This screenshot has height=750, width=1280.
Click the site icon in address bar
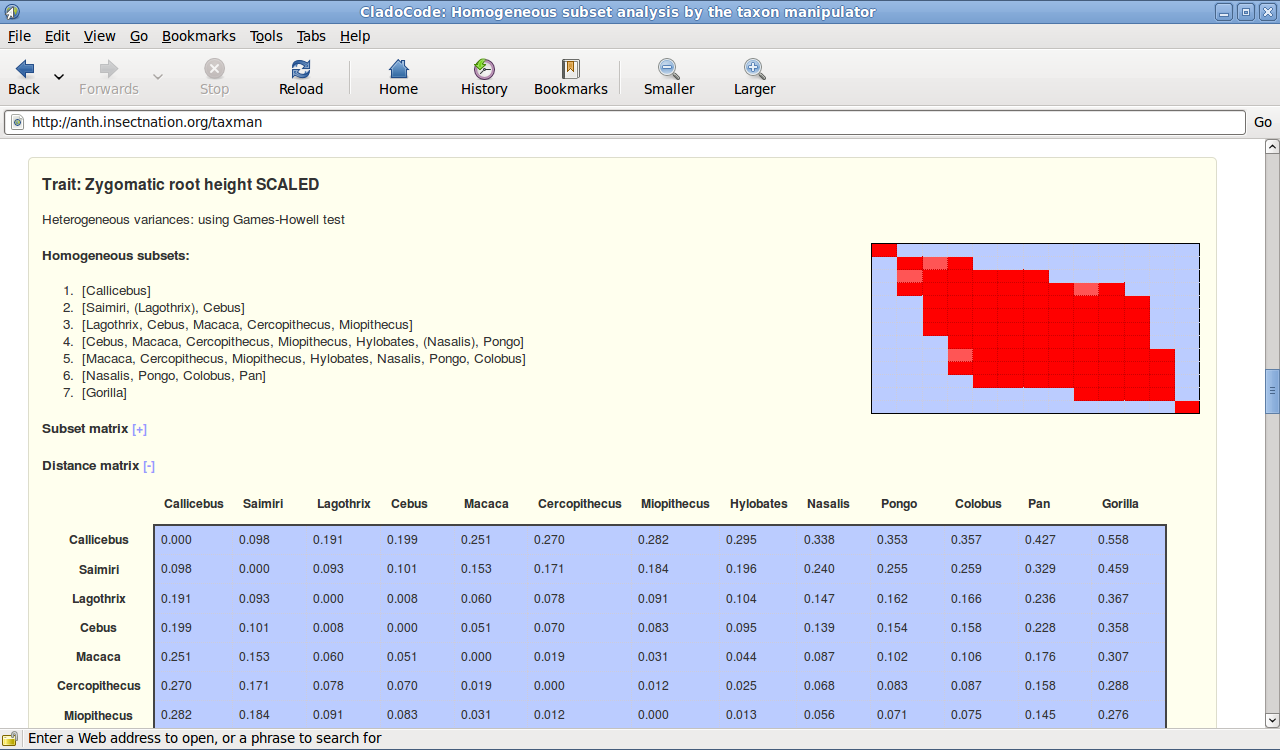point(17,122)
